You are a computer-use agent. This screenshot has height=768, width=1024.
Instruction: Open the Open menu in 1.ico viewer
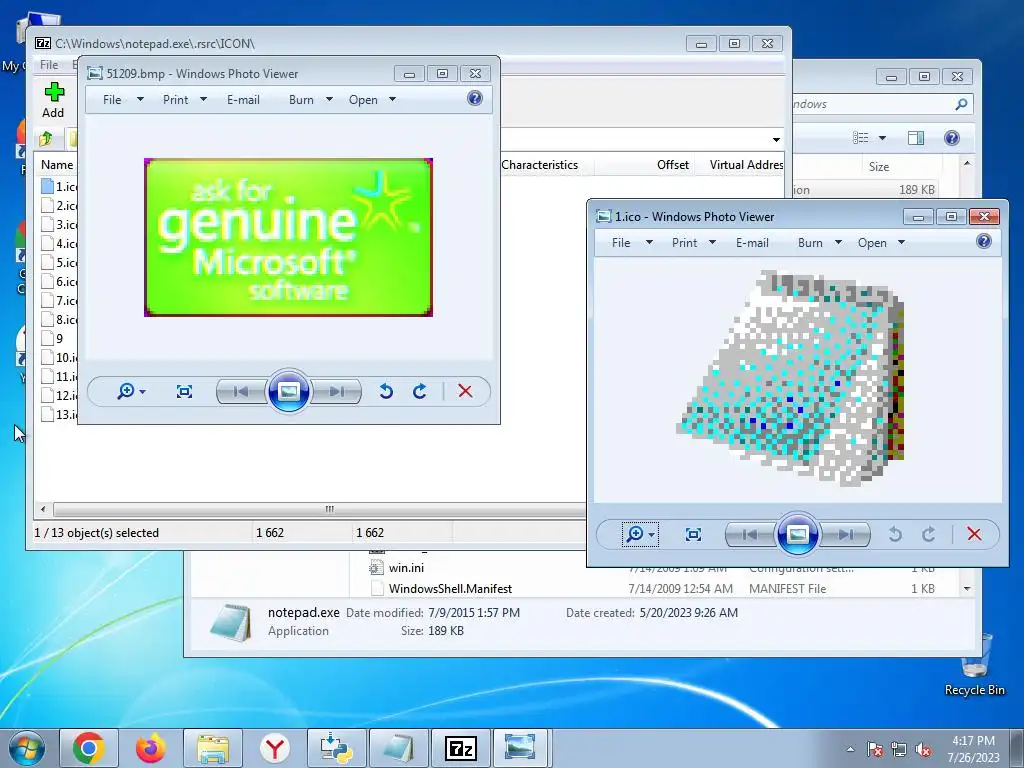881,243
